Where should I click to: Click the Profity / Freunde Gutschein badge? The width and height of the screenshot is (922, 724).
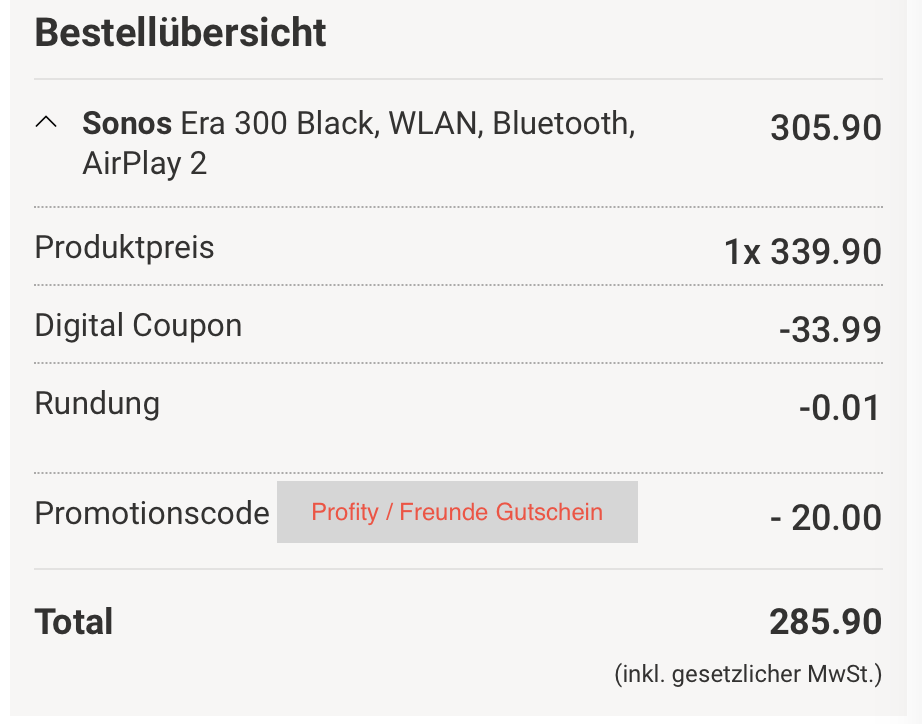(457, 513)
